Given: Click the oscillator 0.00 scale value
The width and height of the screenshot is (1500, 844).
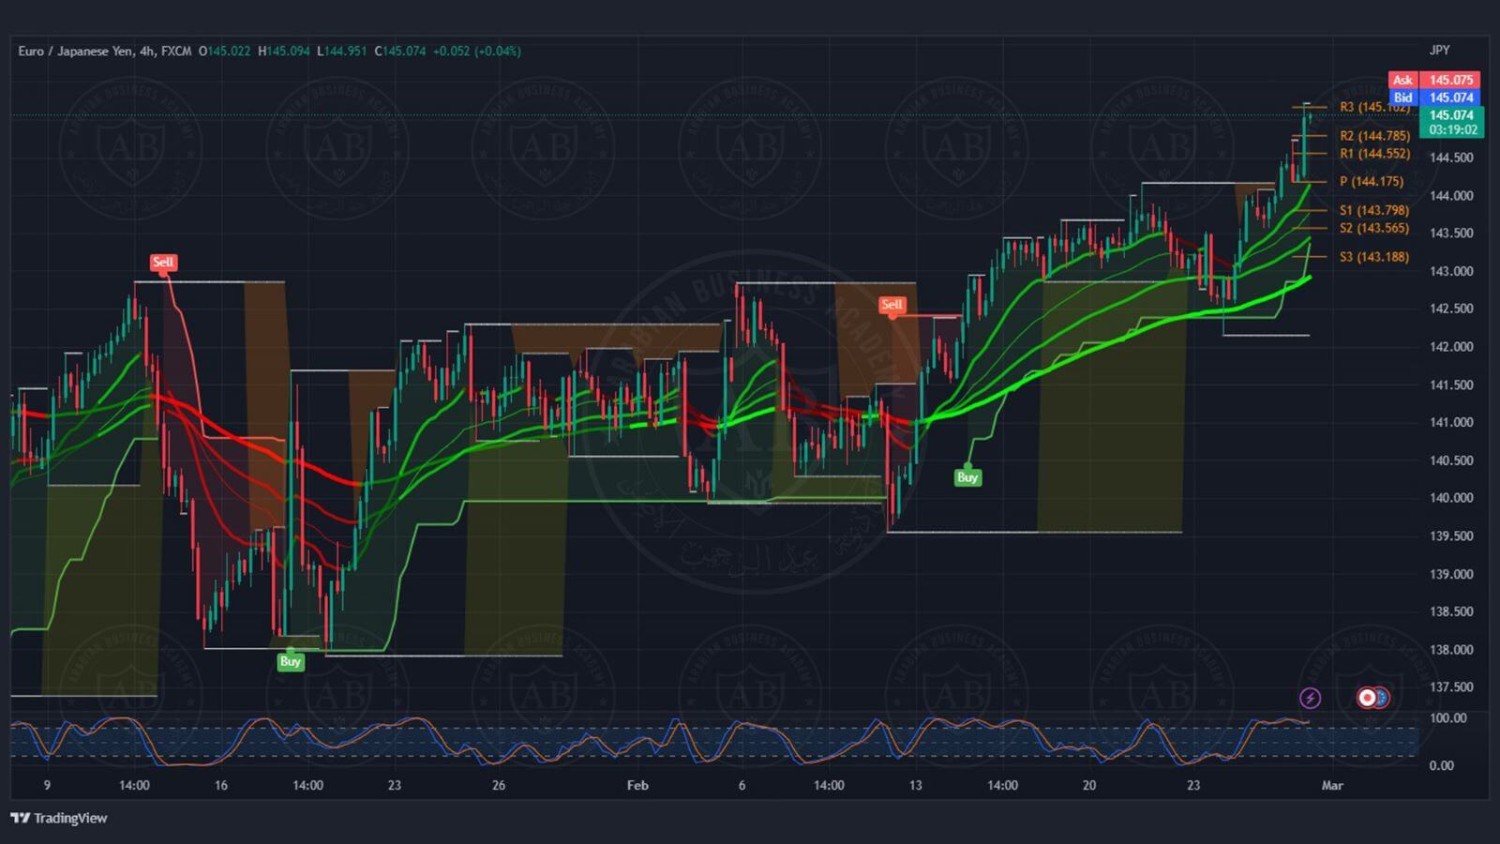Looking at the screenshot, I should [x=1441, y=766].
